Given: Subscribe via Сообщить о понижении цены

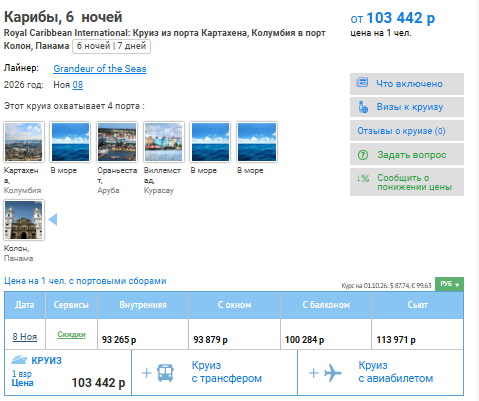Looking at the screenshot, I should [x=407, y=182].
